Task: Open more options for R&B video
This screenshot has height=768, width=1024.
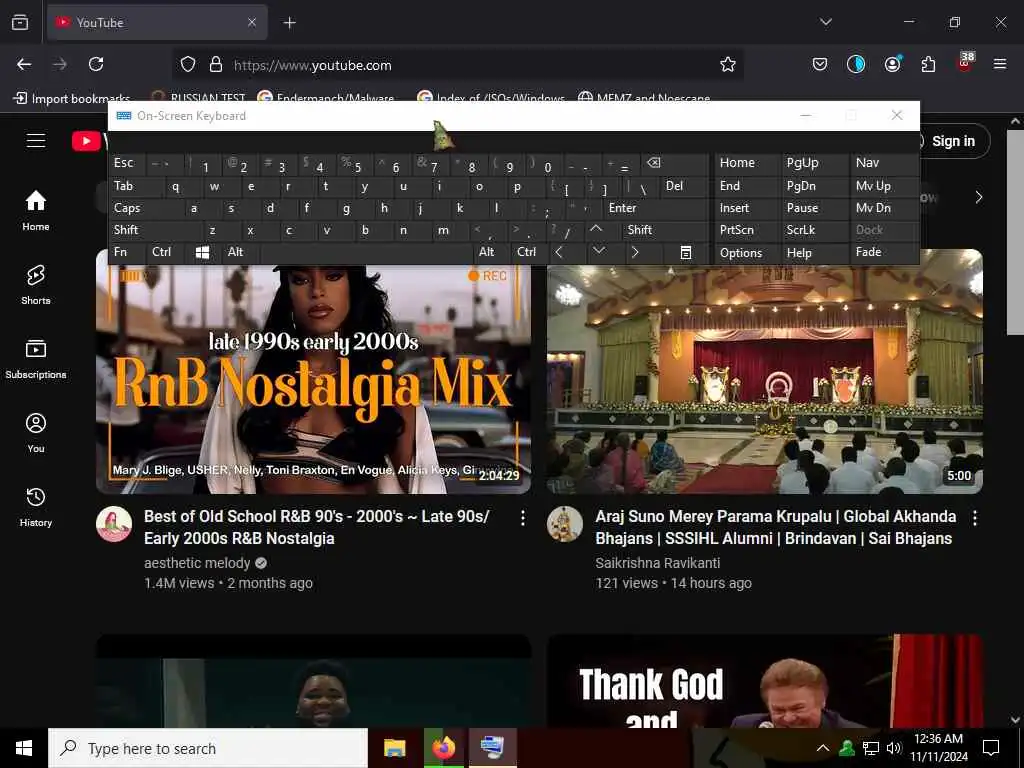Action: click(x=522, y=518)
